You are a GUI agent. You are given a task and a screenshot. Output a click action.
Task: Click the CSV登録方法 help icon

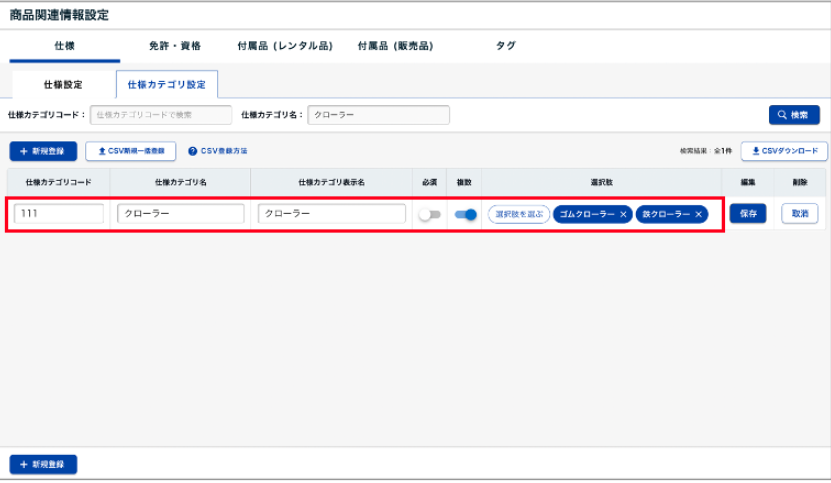[x=193, y=151]
